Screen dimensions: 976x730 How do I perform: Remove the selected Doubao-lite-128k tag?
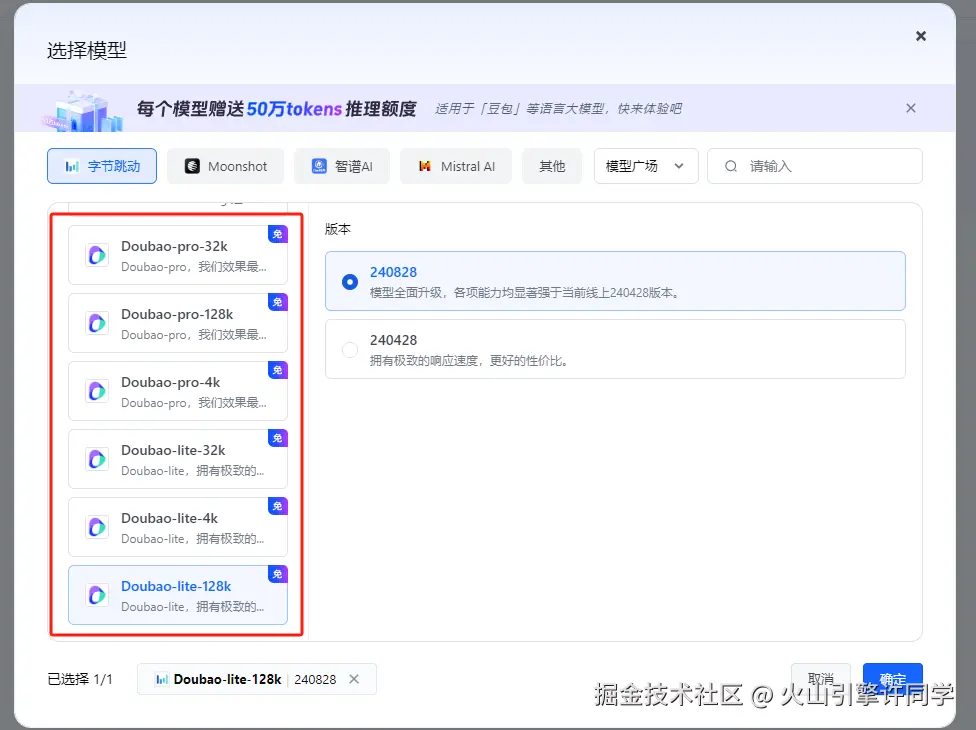pyautogui.click(x=354, y=679)
